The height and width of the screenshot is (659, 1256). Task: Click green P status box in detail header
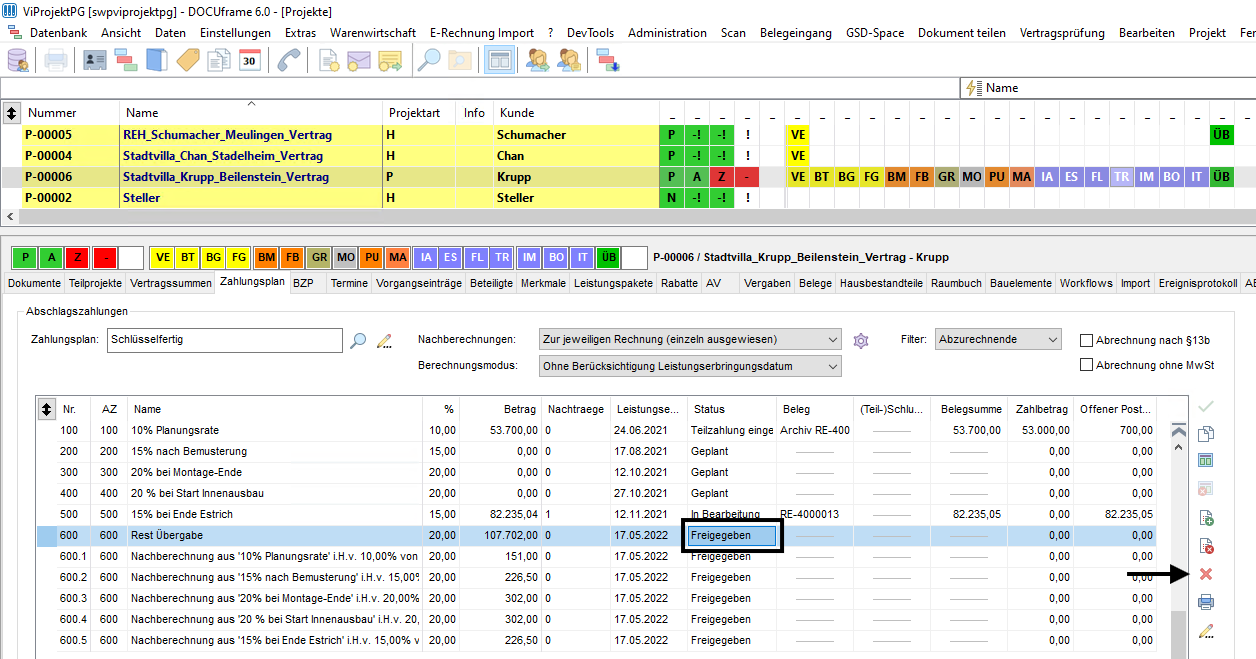[25, 257]
